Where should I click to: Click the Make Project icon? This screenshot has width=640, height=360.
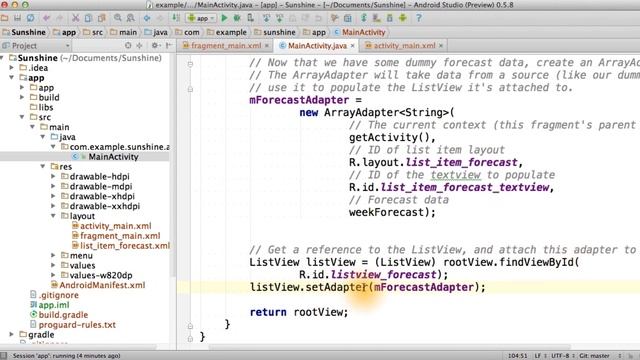click(176, 18)
